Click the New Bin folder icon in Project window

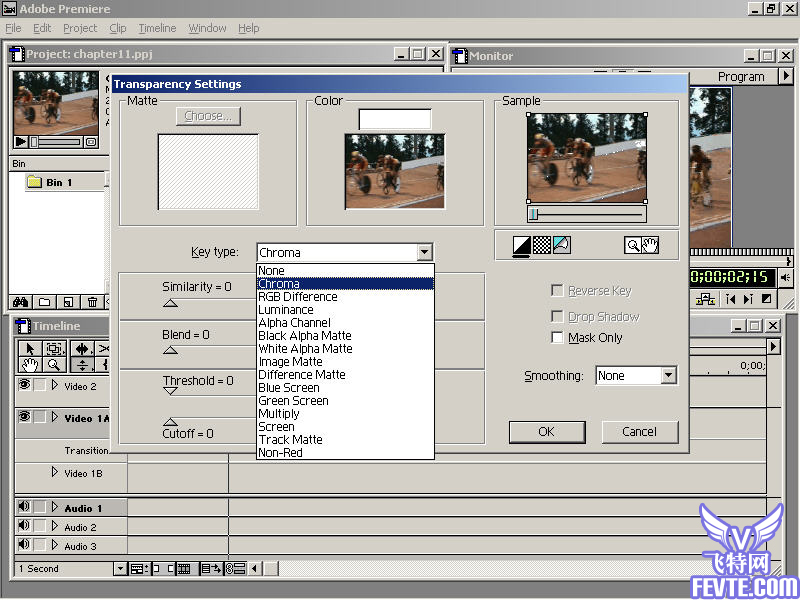[44, 302]
